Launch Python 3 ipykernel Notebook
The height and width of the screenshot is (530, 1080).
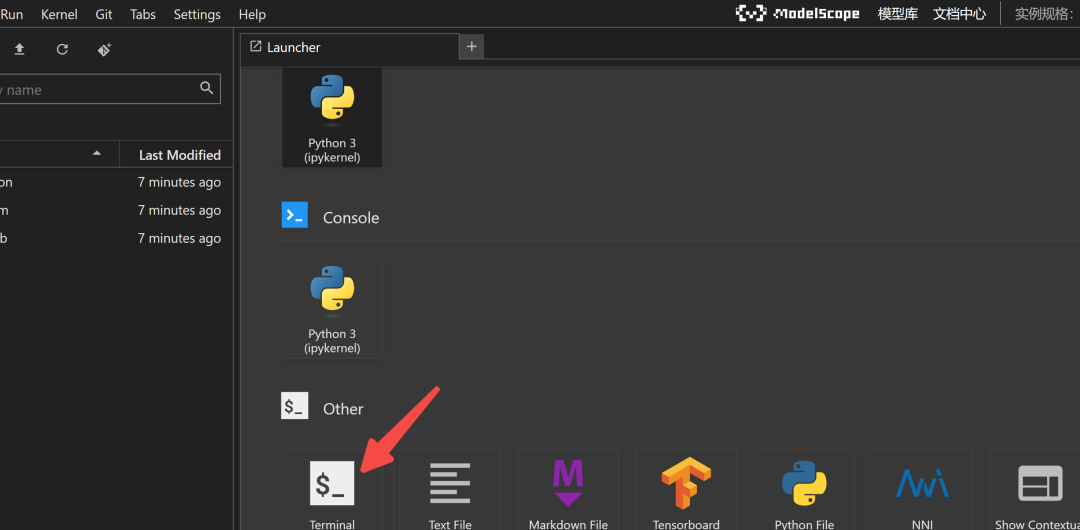[x=332, y=117]
